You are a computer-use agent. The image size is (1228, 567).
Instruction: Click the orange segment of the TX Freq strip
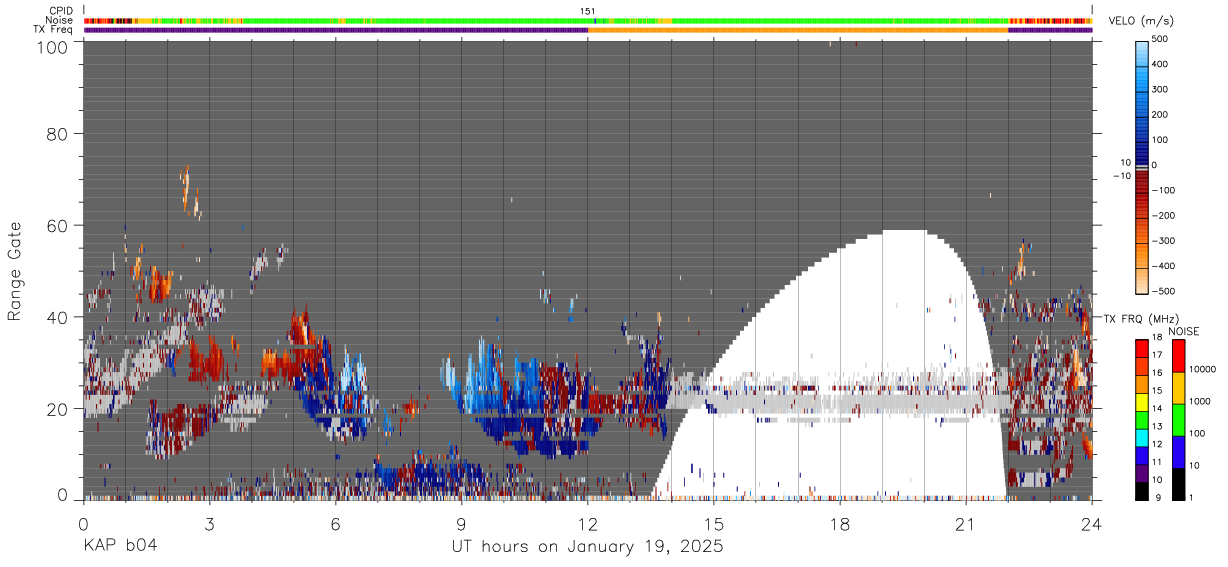(798, 30)
